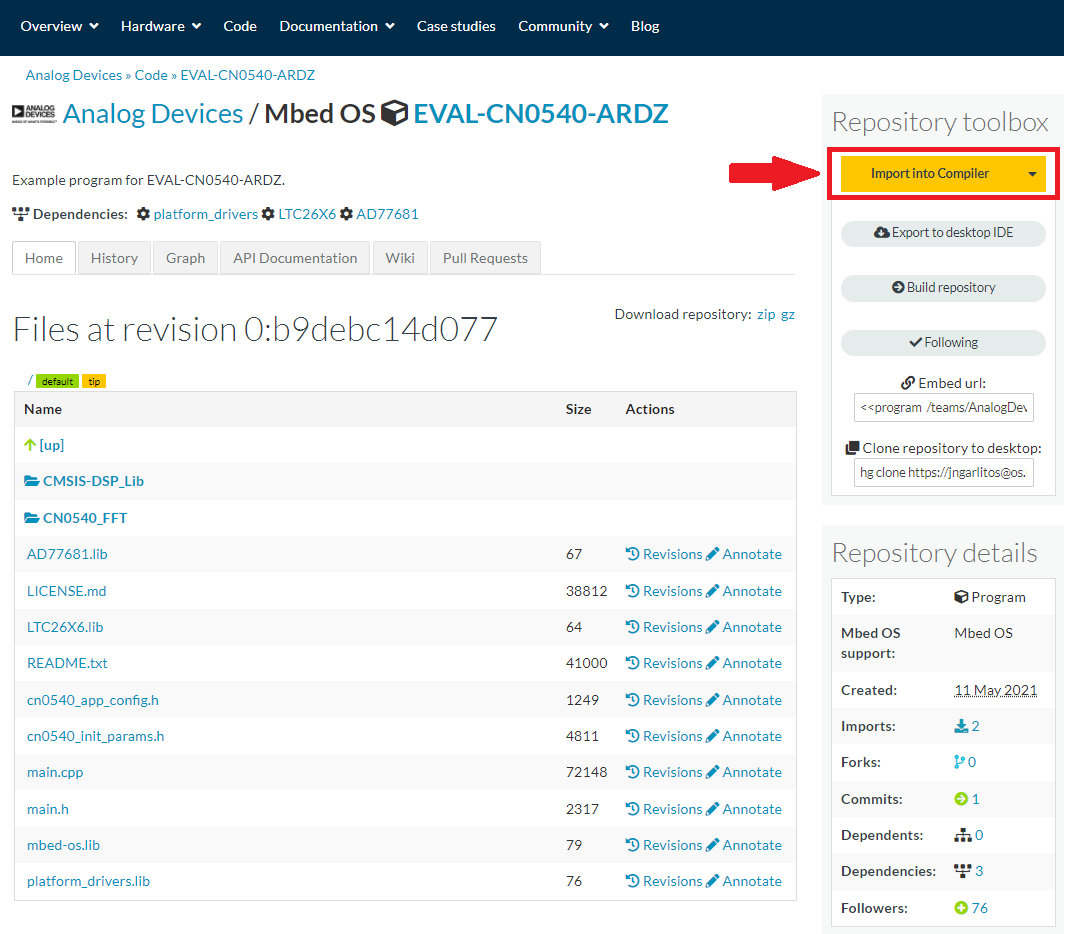
Task: Open the Pull Requests tab
Action: [485, 258]
